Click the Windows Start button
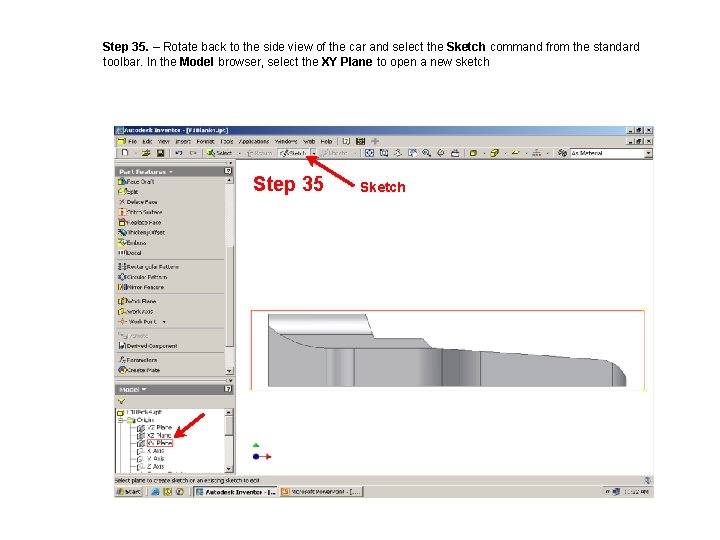720x540 pixels. [129, 492]
